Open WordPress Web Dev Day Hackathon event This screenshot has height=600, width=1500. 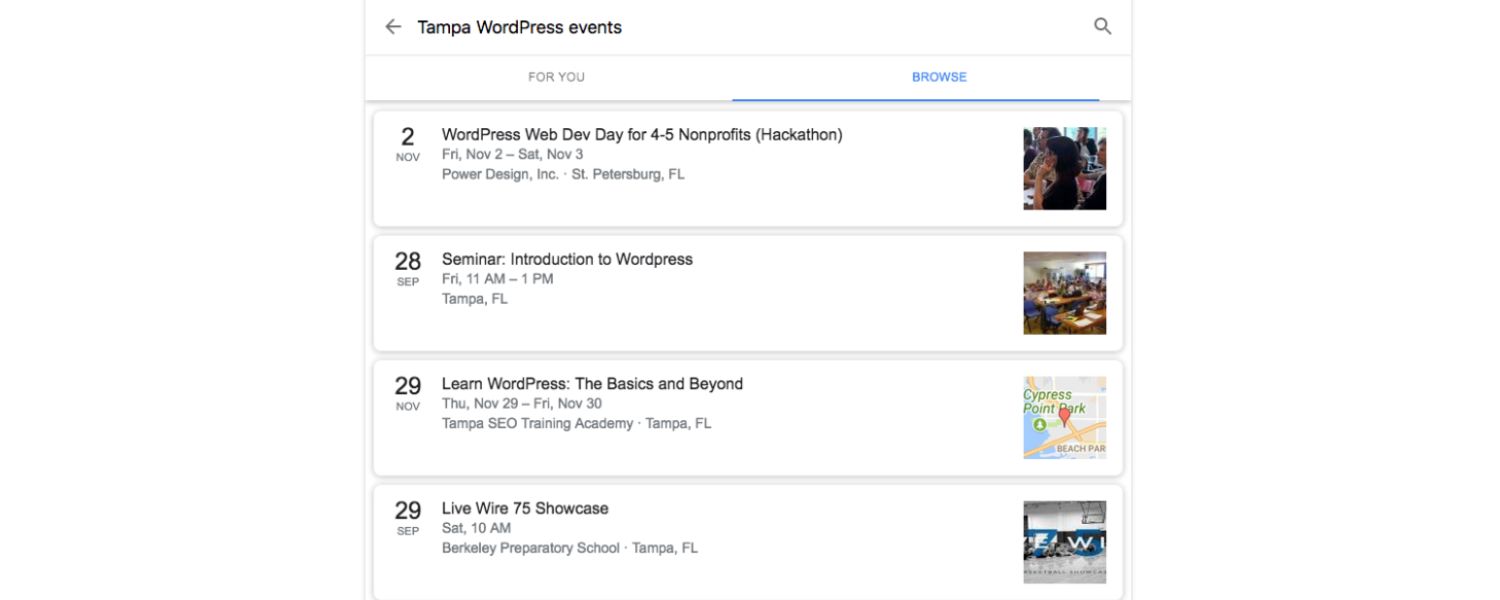(642, 135)
